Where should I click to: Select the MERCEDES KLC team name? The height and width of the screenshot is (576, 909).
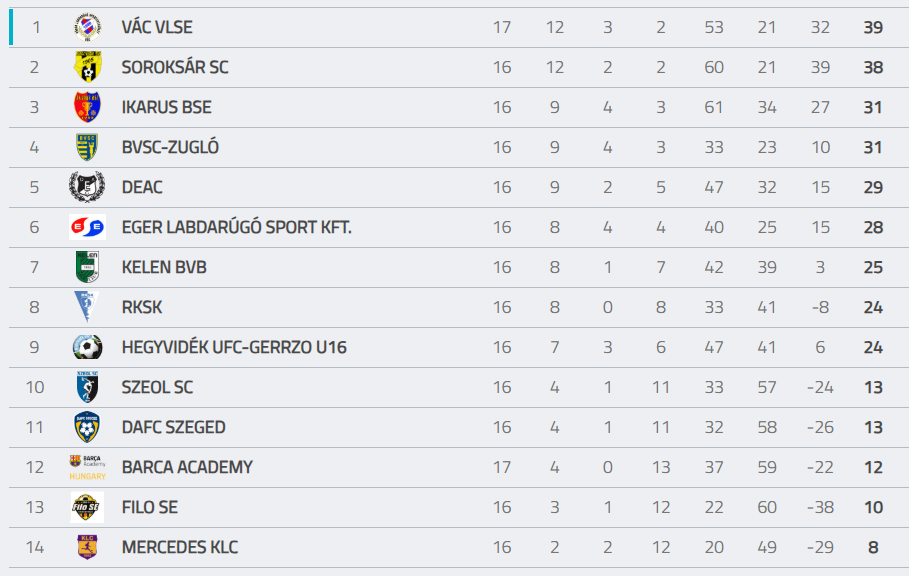180,547
